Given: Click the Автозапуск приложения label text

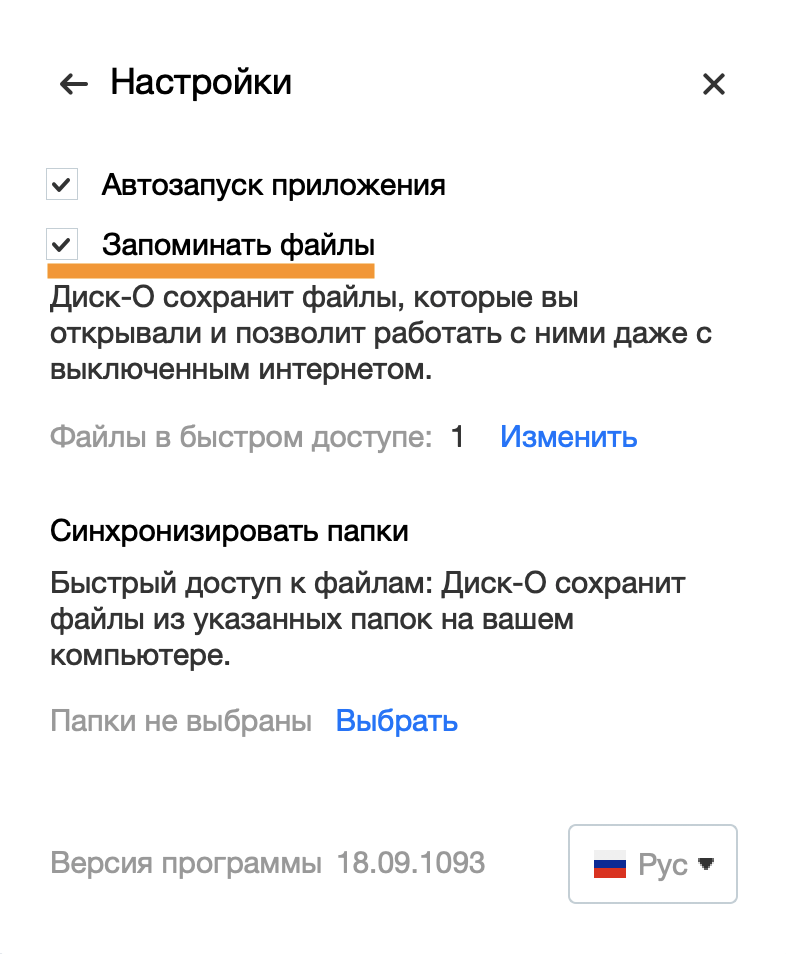Looking at the screenshot, I should coord(274,185).
